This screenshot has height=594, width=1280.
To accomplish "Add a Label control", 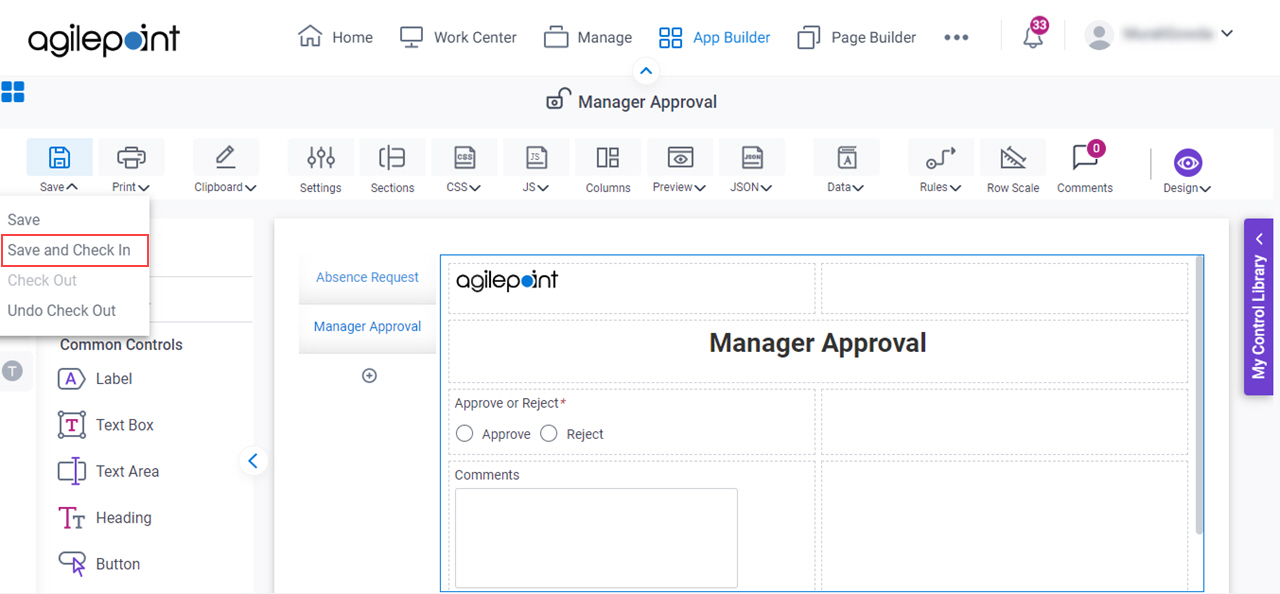I will click(95, 379).
